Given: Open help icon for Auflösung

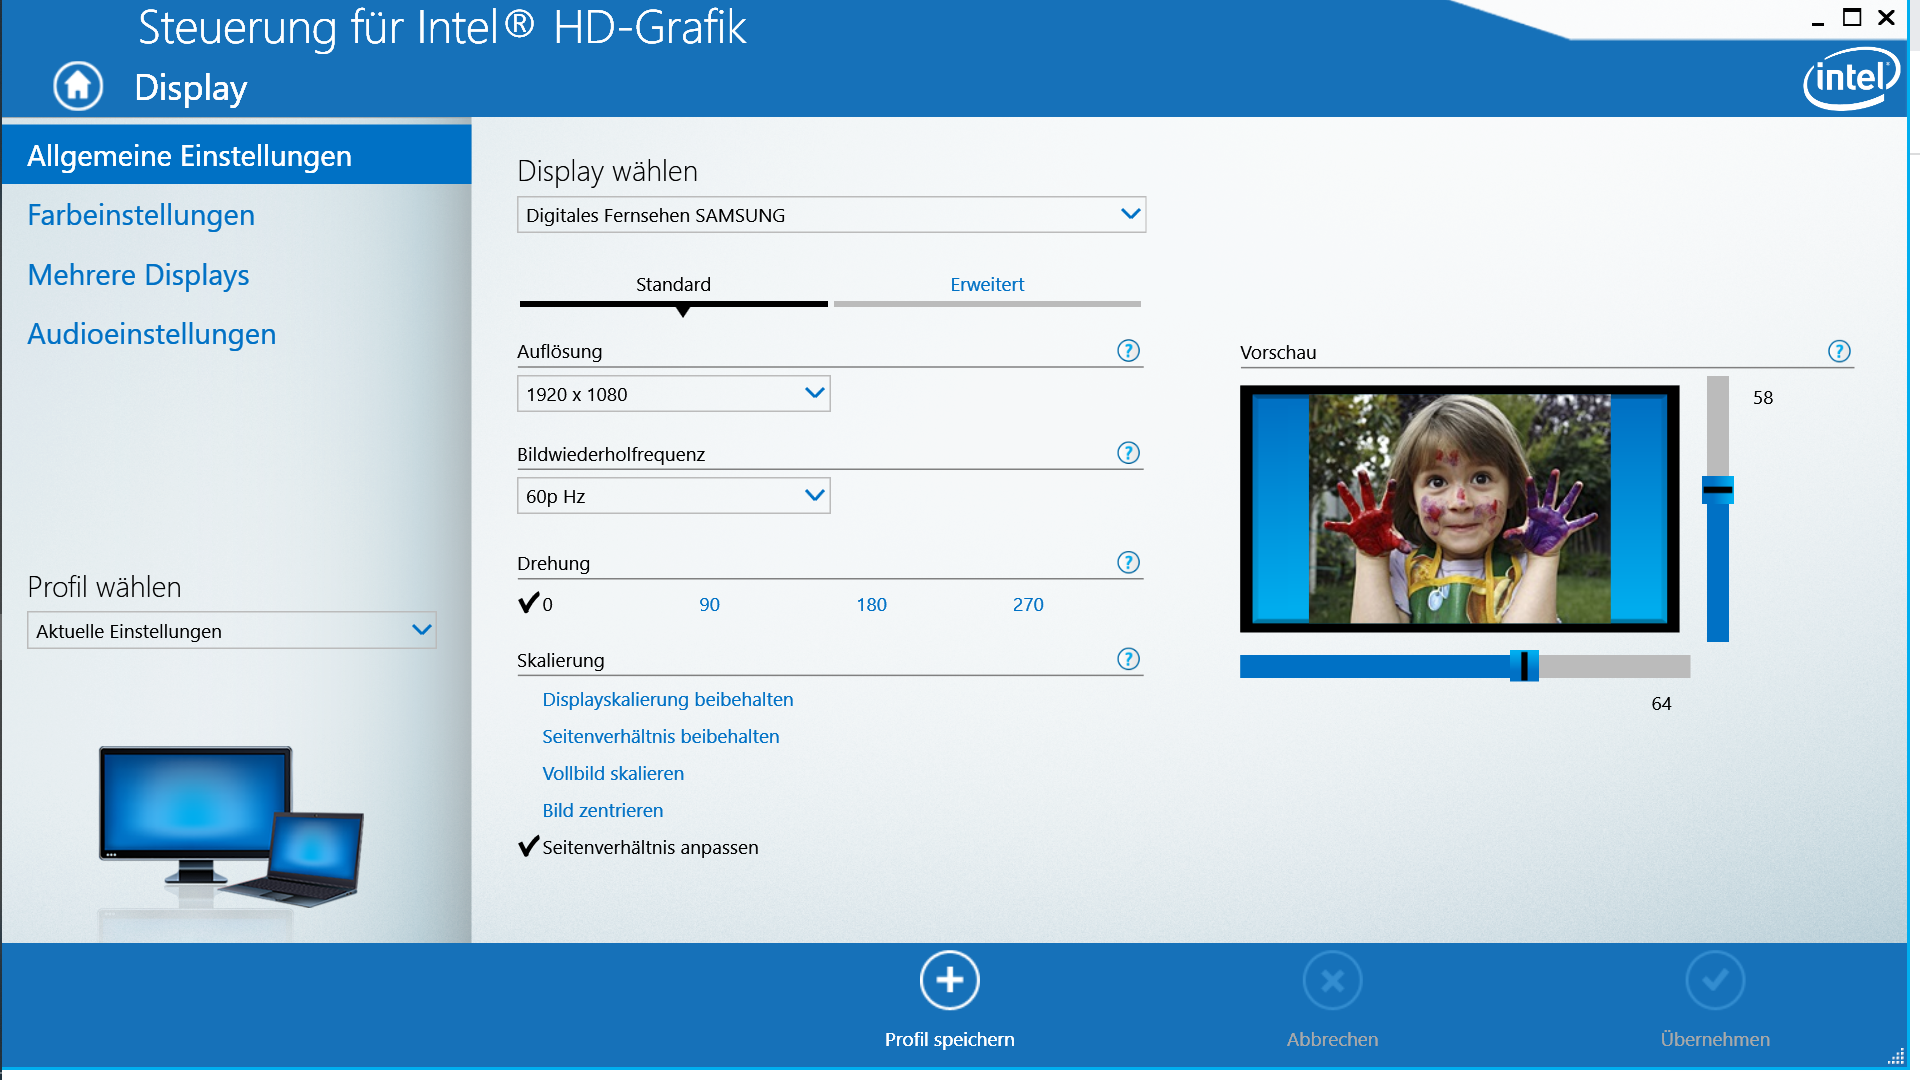Looking at the screenshot, I should pyautogui.click(x=1128, y=351).
